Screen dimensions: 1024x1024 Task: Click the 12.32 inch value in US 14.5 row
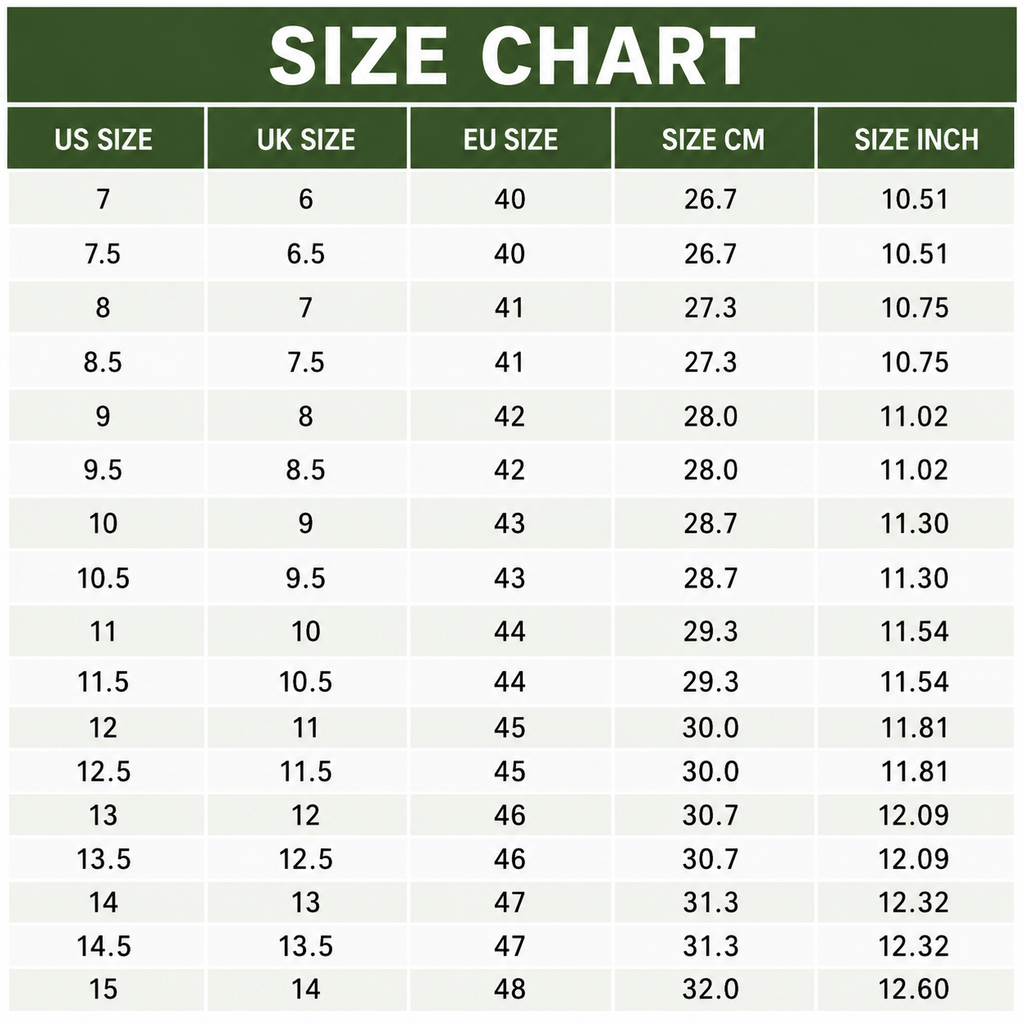pyautogui.click(x=916, y=946)
